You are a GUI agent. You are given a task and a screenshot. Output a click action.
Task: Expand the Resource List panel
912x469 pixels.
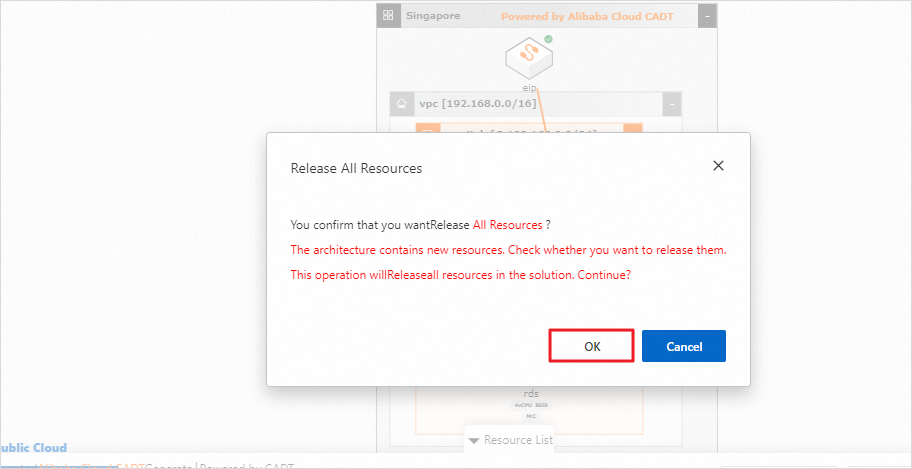tap(510, 440)
